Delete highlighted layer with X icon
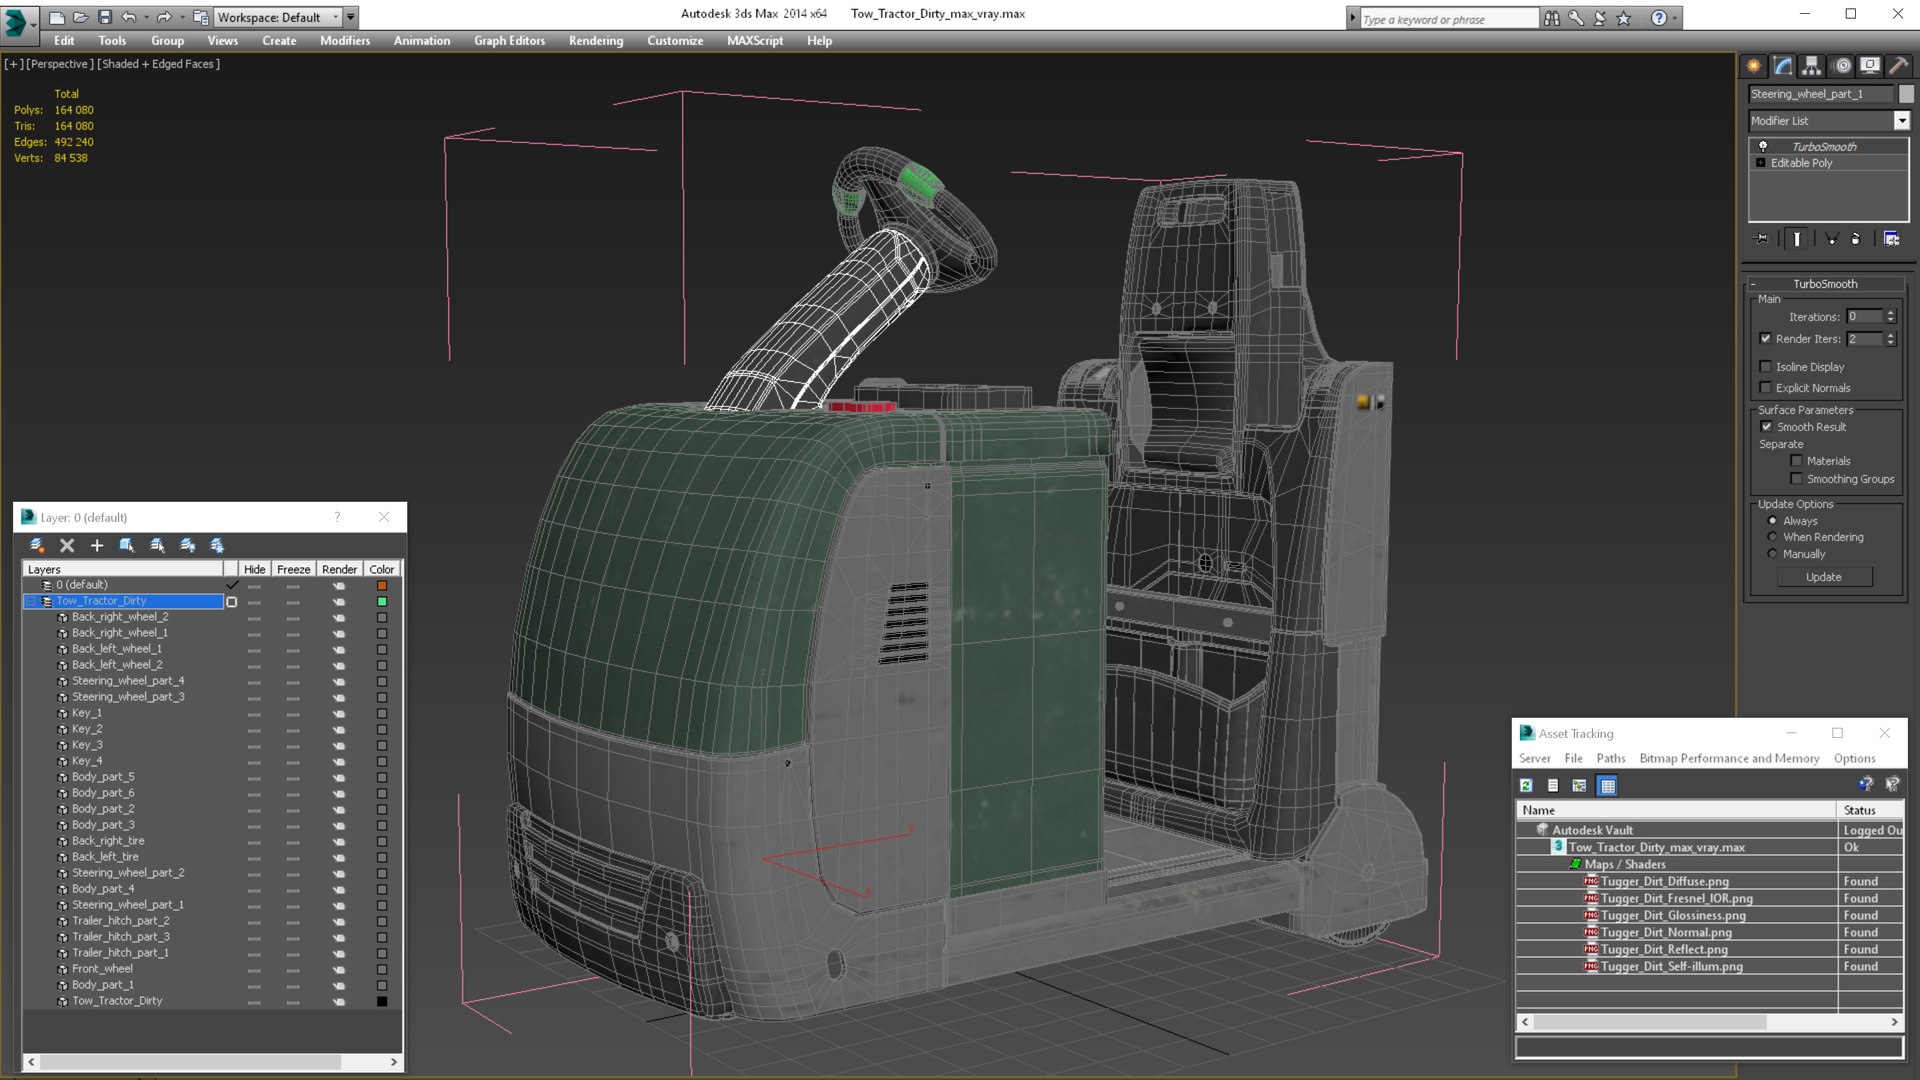This screenshot has width=1920, height=1080. coord(67,545)
